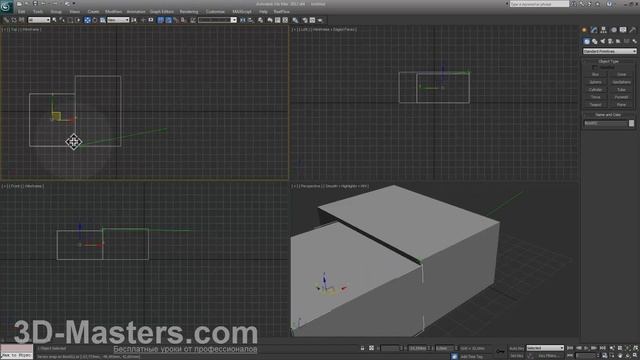Toggle the Auto Key button

coord(516,348)
